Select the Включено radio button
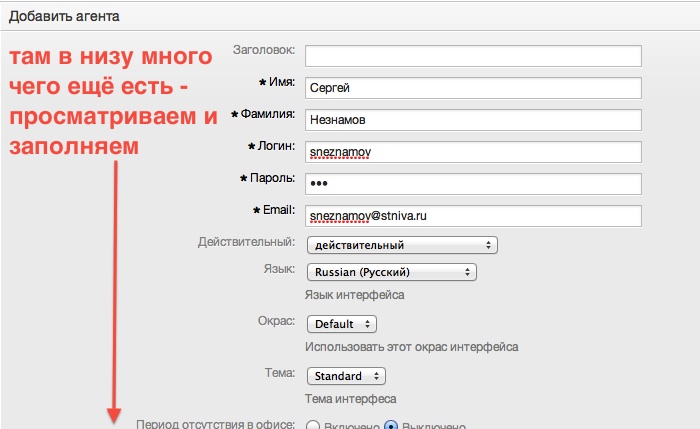Screen dimensions: 700x429 tap(312, 425)
